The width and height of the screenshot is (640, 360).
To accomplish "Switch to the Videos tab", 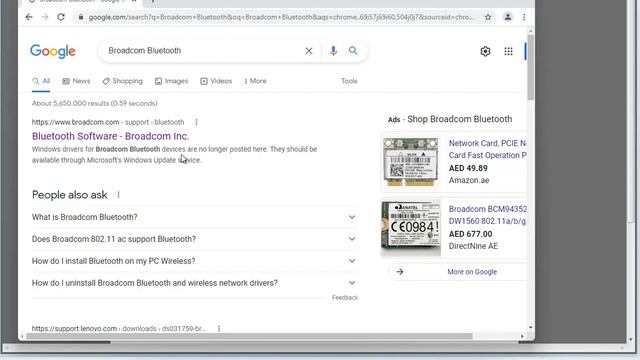I will pyautogui.click(x=216, y=81).
